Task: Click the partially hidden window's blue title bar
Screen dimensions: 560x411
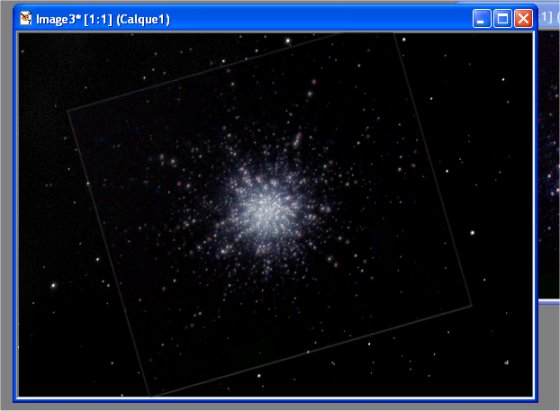Action: tap(549, 17)
